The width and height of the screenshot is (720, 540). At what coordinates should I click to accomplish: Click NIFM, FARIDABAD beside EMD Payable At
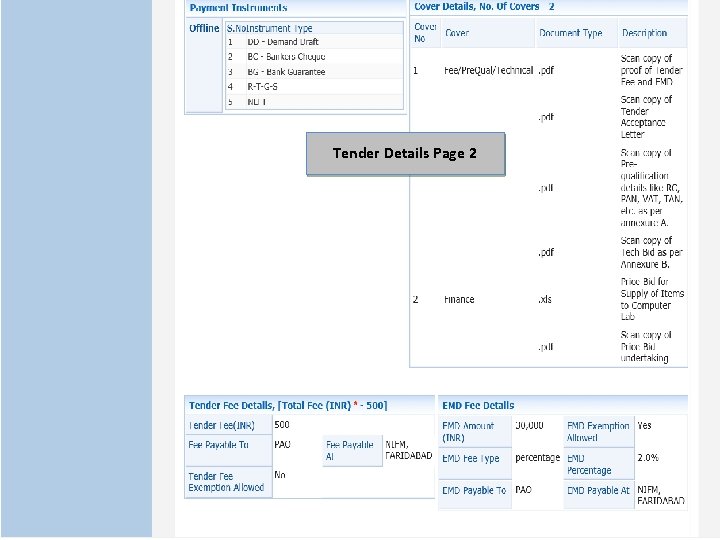(x=661, y=495)
